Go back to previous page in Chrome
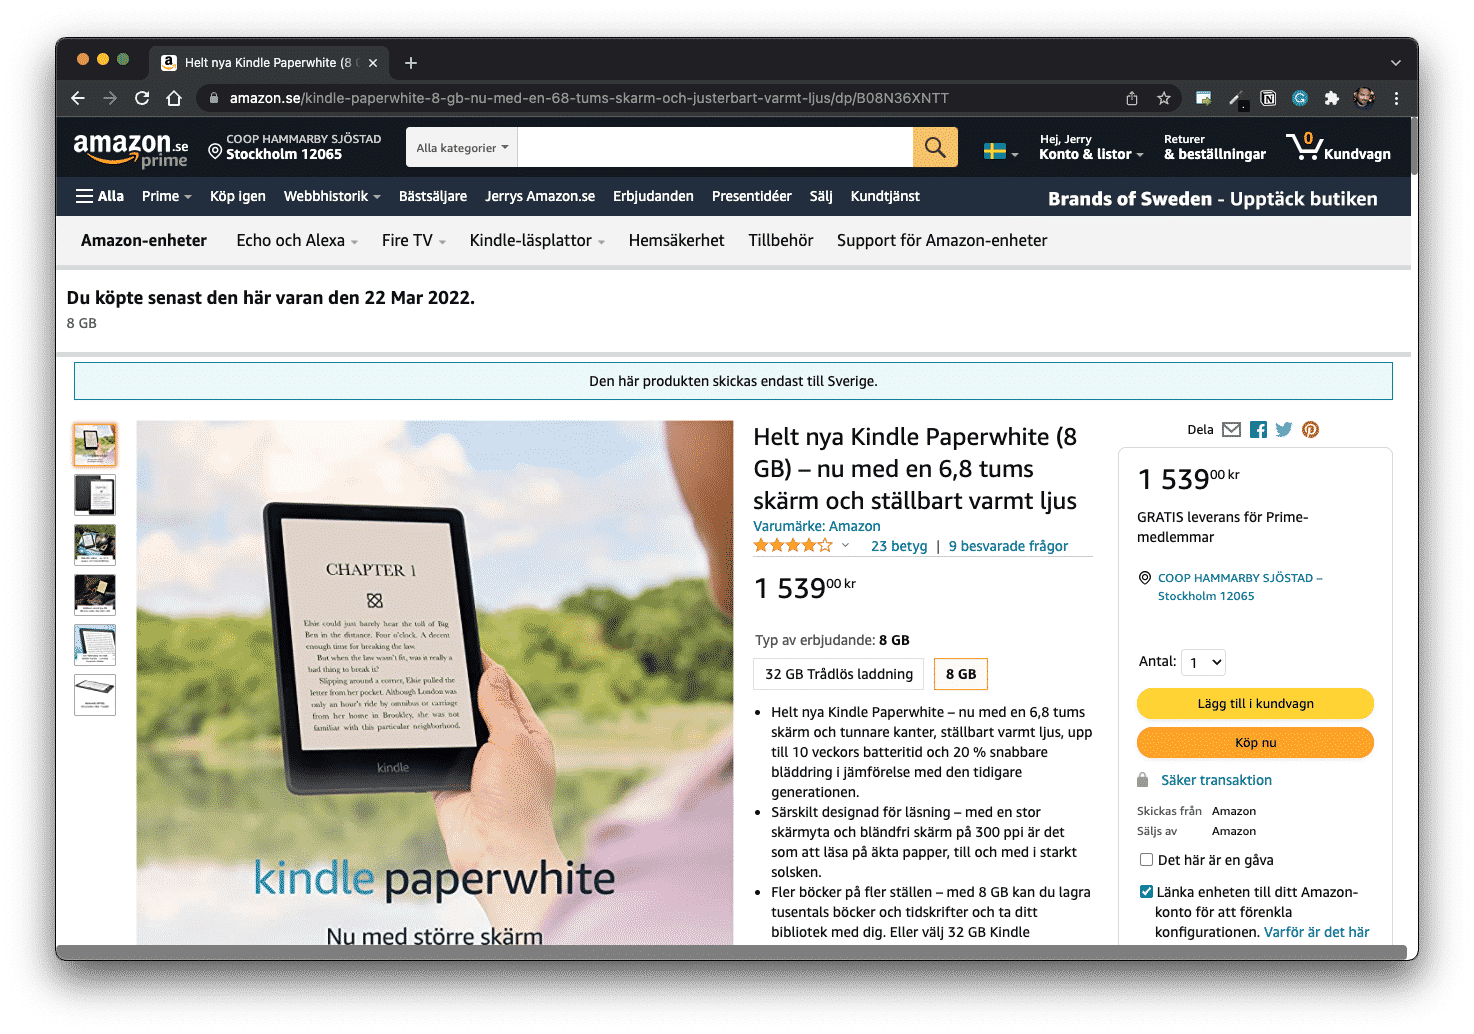 click(x=78, y=98)
